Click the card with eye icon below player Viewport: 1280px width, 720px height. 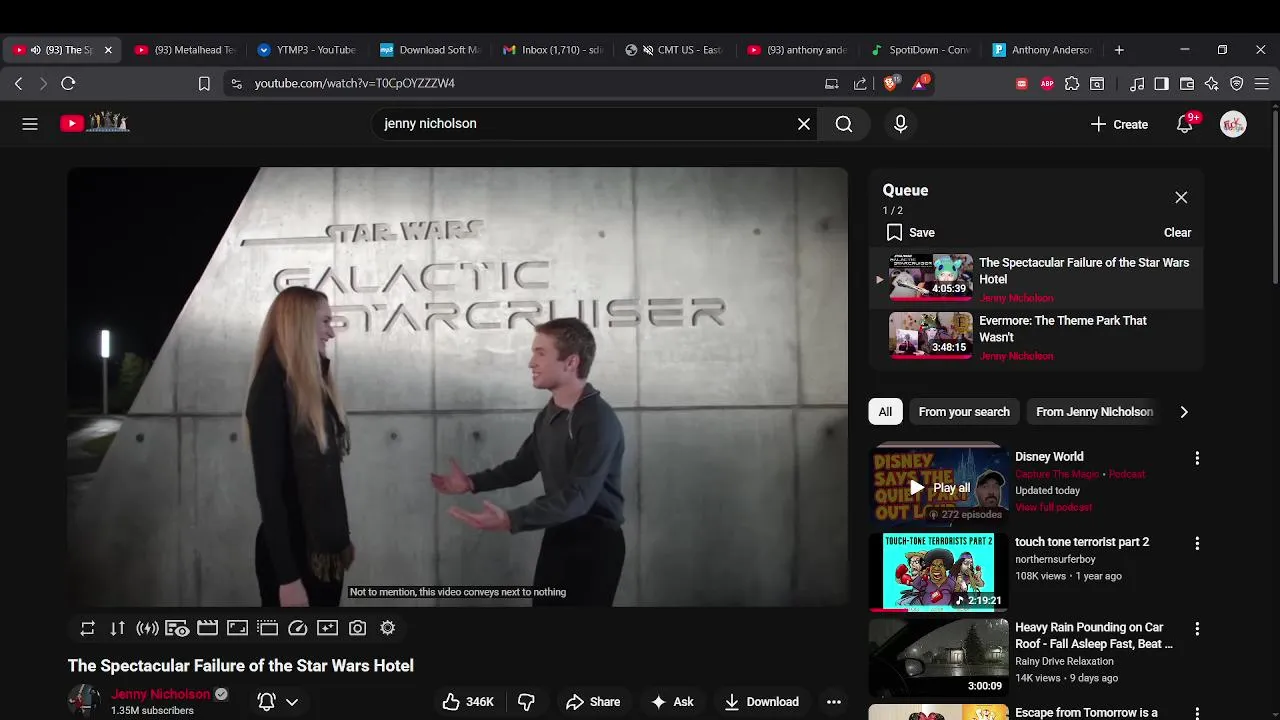(x=177, y=628)
